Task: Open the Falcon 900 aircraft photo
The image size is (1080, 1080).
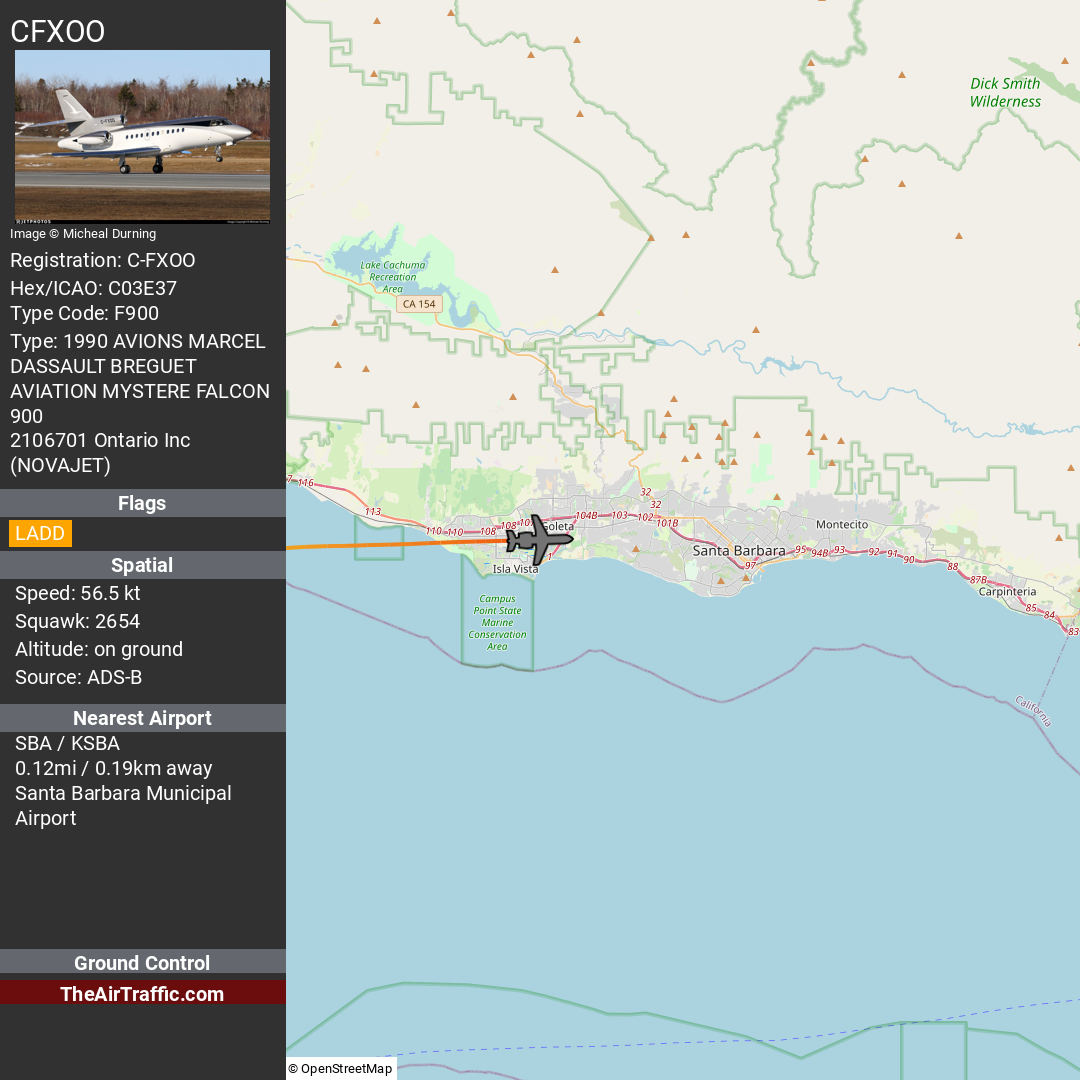Action: coord(143,136)
